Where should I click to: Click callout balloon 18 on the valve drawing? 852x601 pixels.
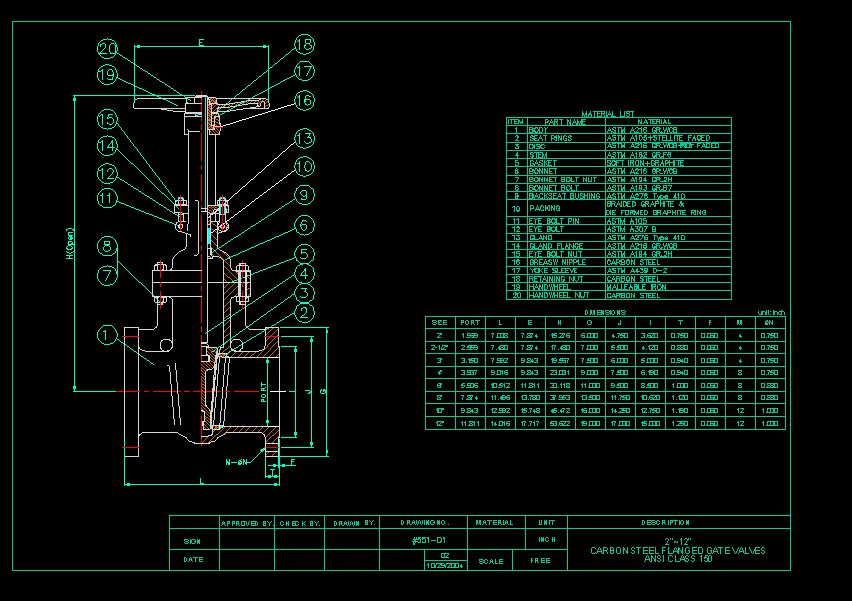[x=304, y=45]
